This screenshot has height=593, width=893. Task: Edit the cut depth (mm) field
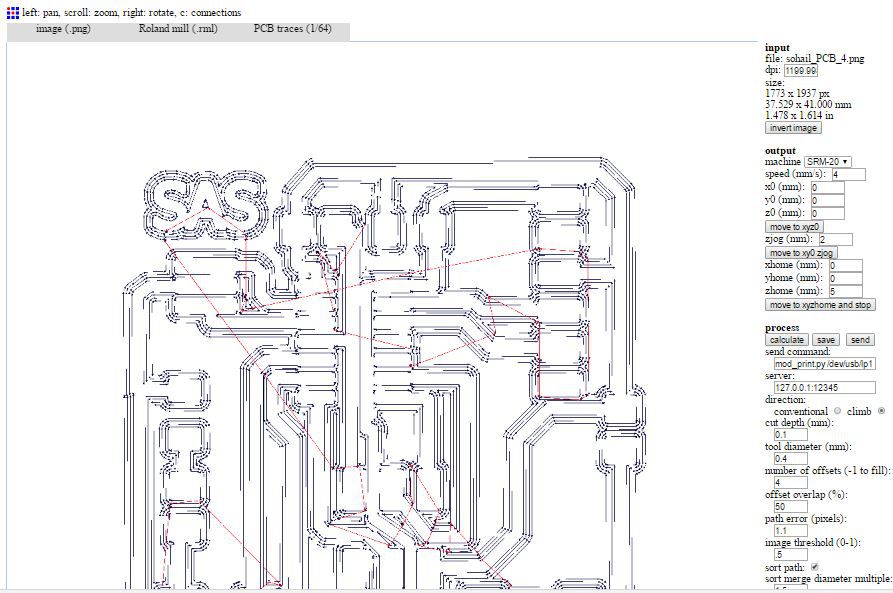click(x=791, y=435)
